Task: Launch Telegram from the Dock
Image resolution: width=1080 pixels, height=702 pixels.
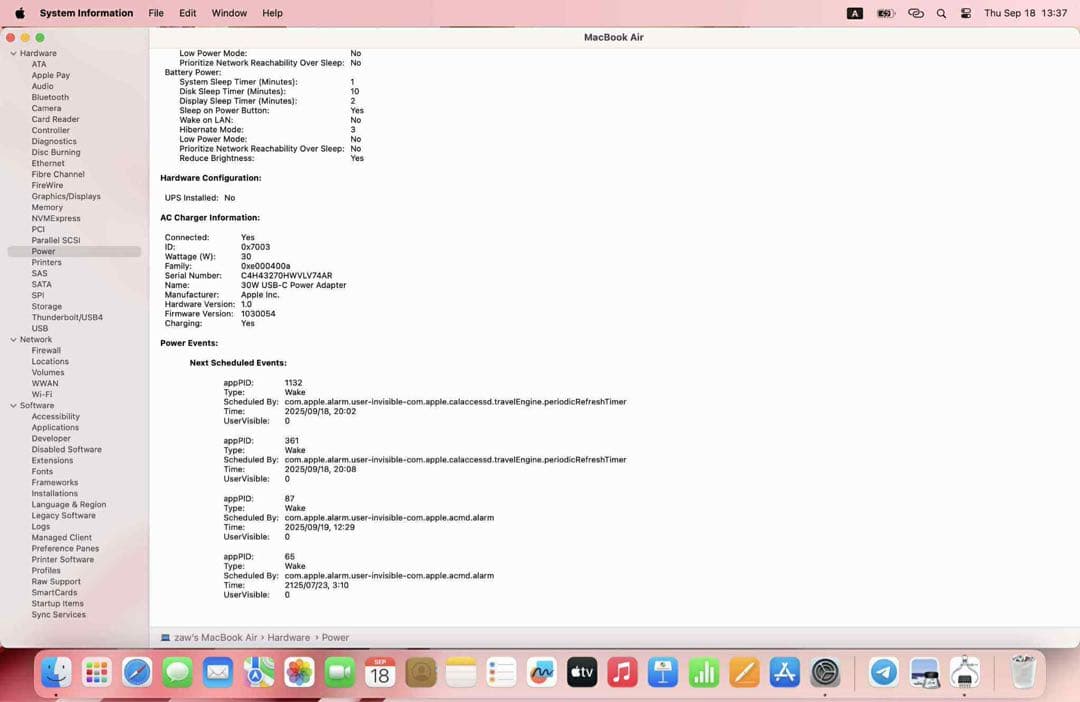Action: click(884, 672)
